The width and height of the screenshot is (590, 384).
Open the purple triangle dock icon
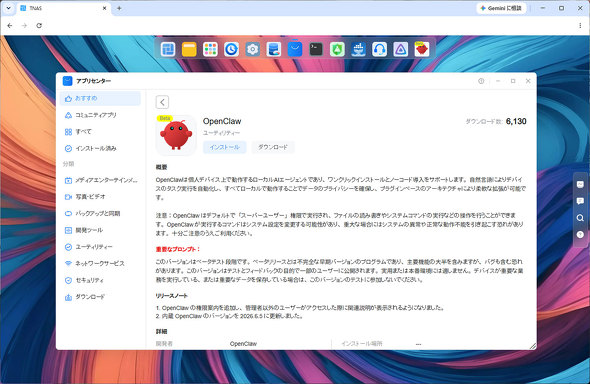400,49
